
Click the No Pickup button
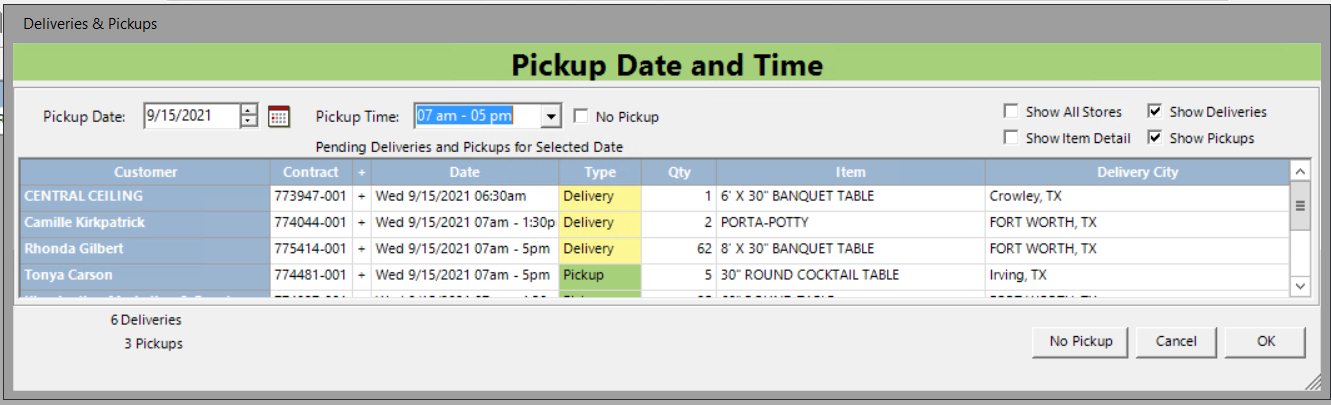pyautogui.click(x=1080, y=341)
